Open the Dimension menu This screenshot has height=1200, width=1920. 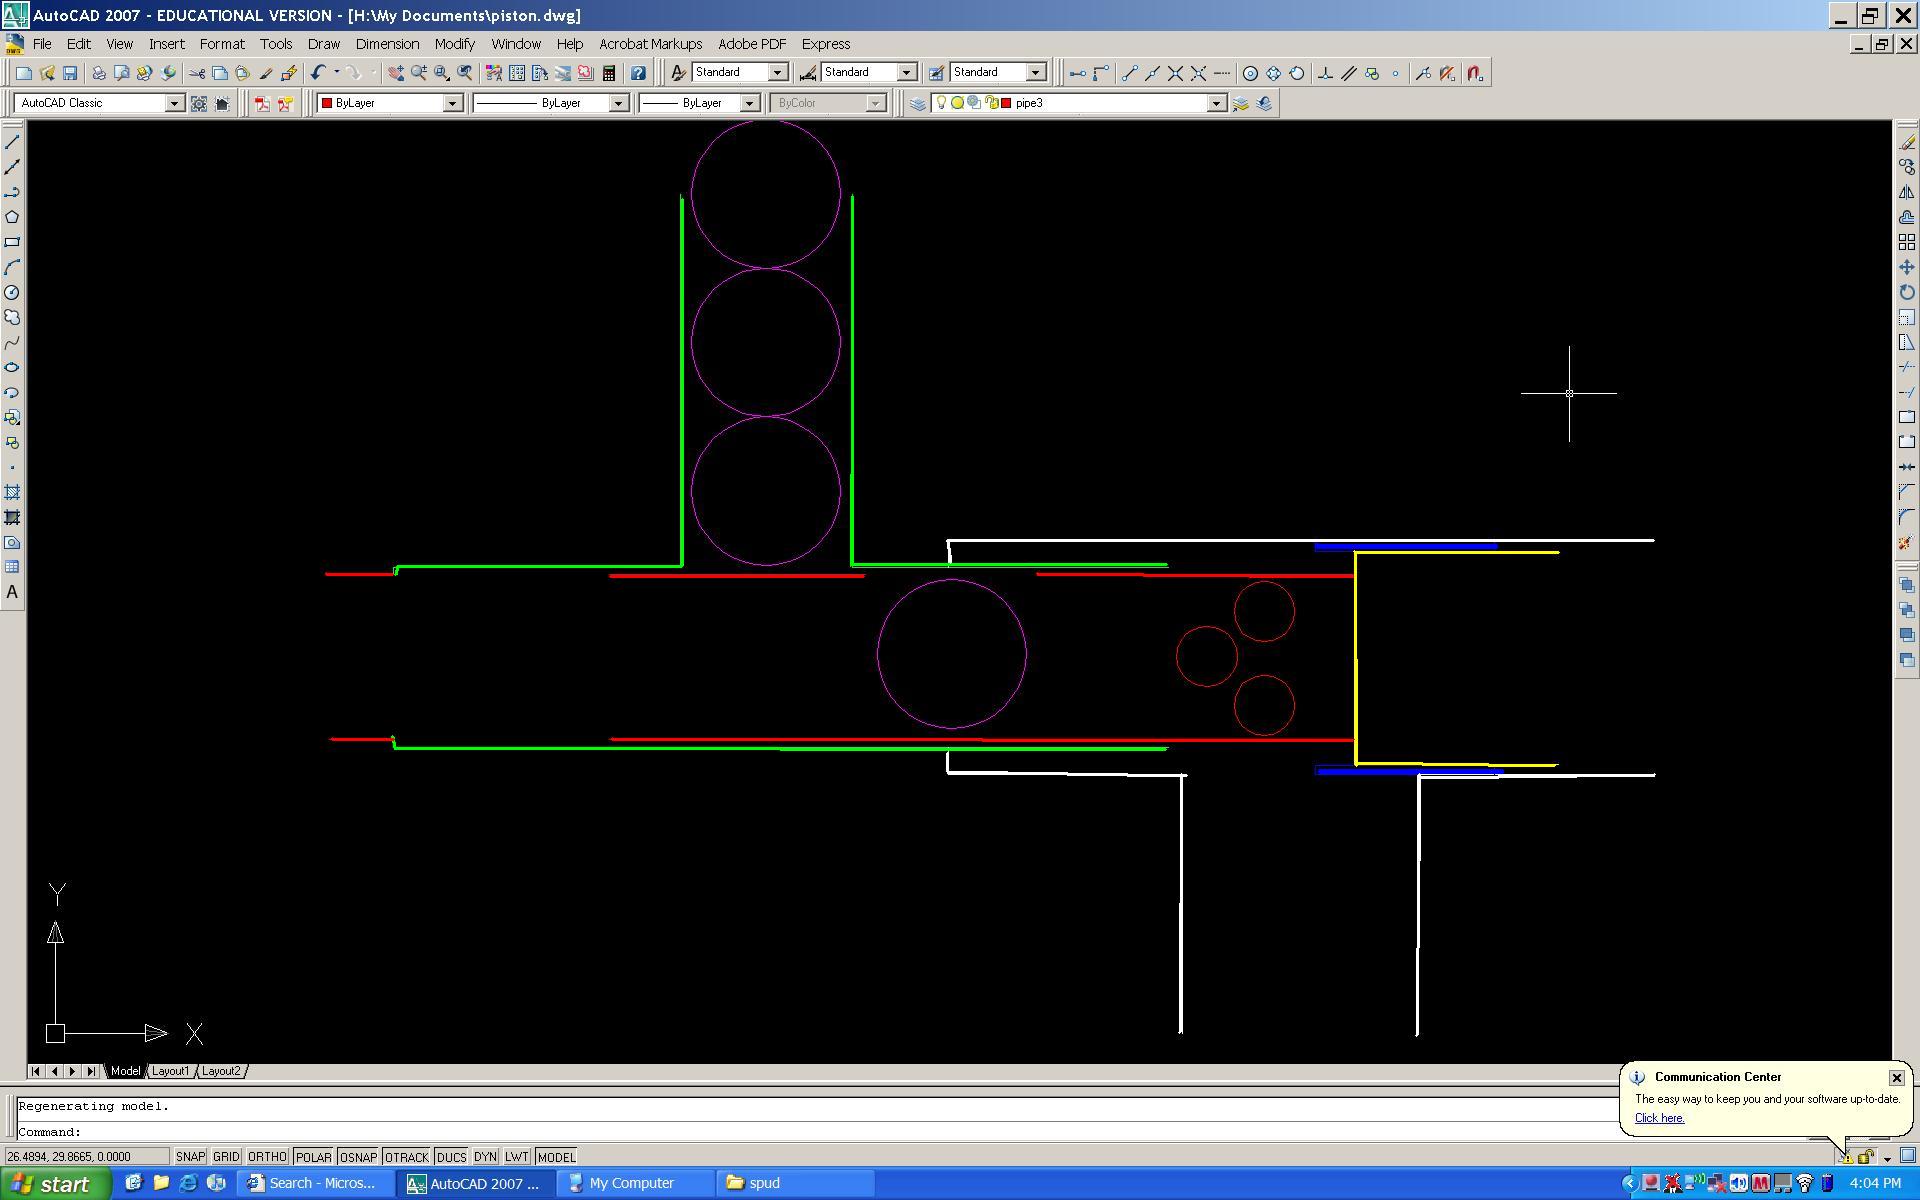tap(387, 44)
